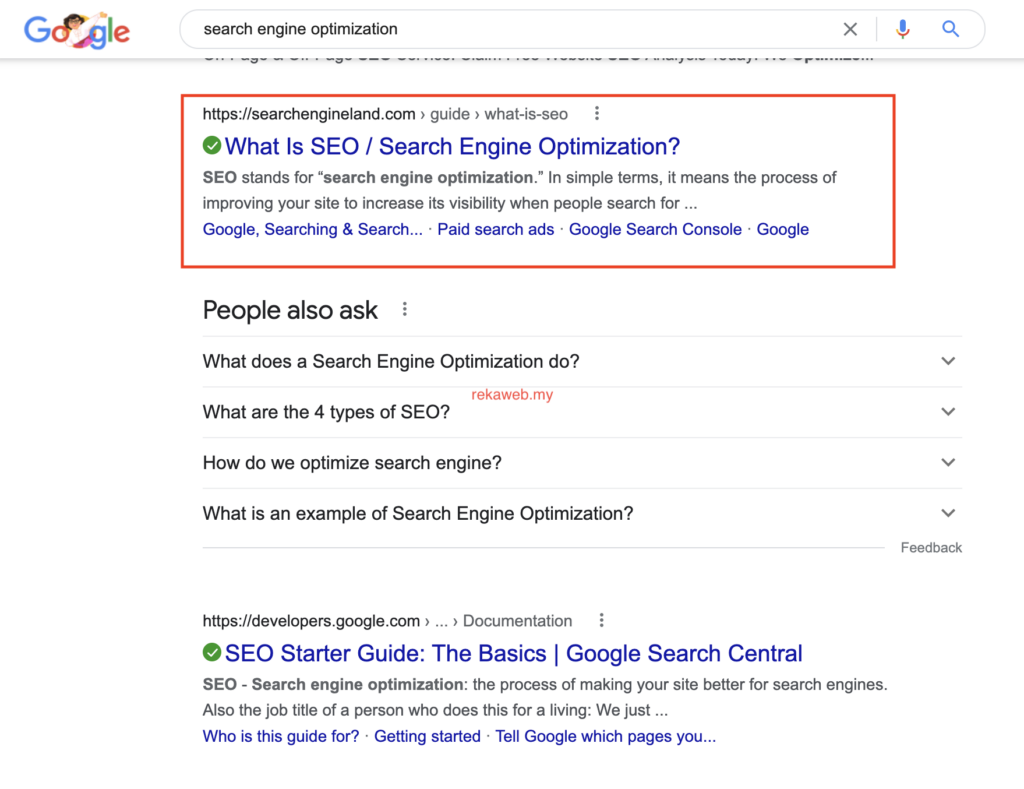The width and height of the screenshot is (1024, 789).
Task: Click the Feedback link
Action: [x=931, y=547]
